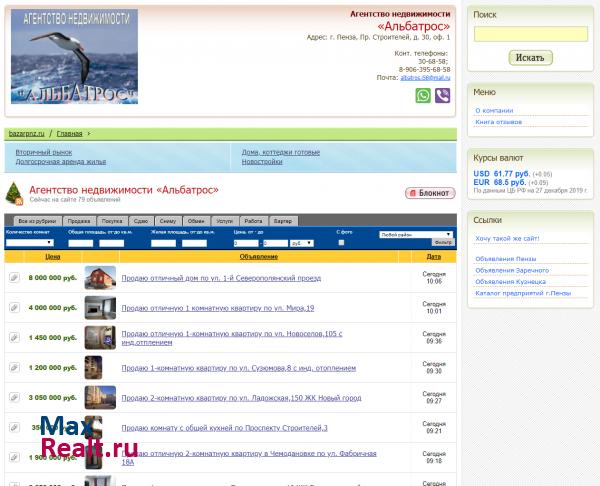Viewport: 600px width, 486px height.
Task: Open Объявления Пензы link
Action: click(x=505, y=259)
